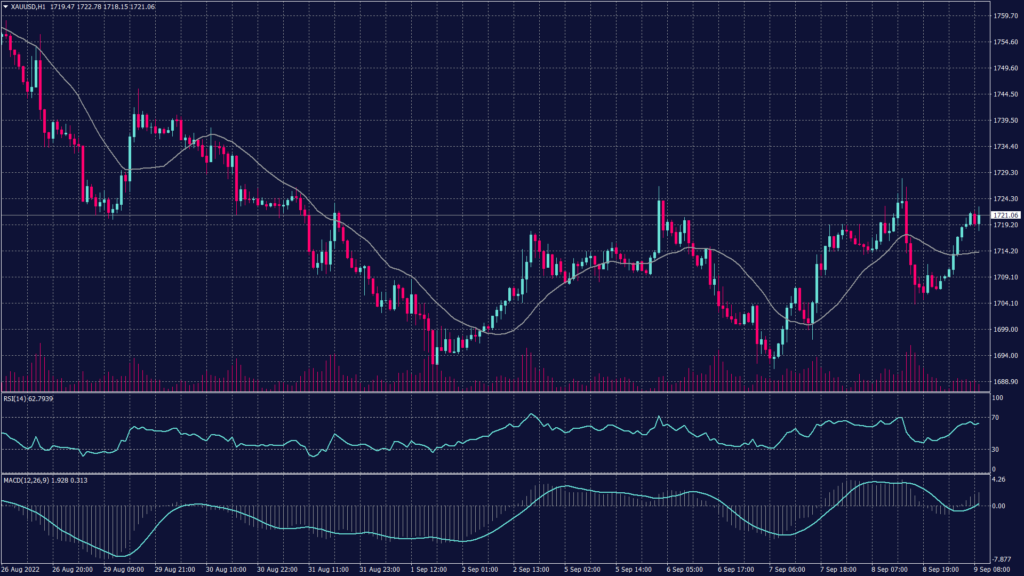
Task: Click the 1759.70 price scale value
Action: [x=1007, y=15]
